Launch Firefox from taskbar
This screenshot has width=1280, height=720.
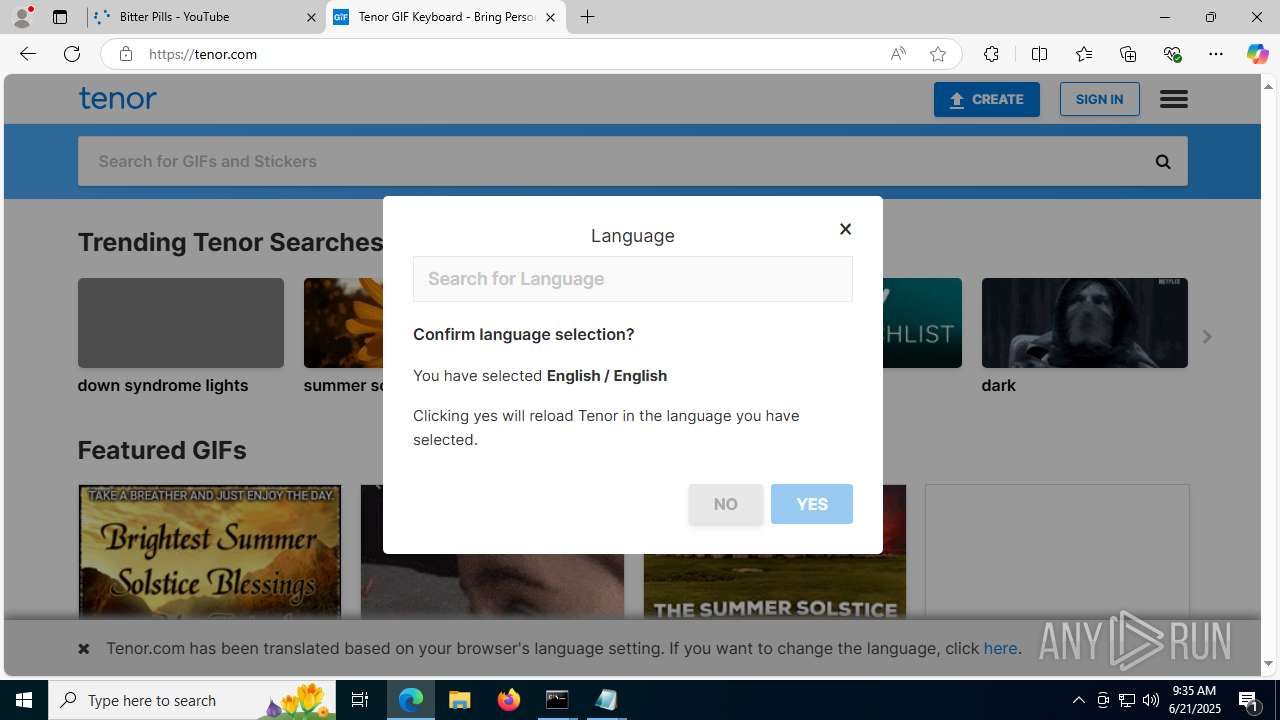click(509, 700)
